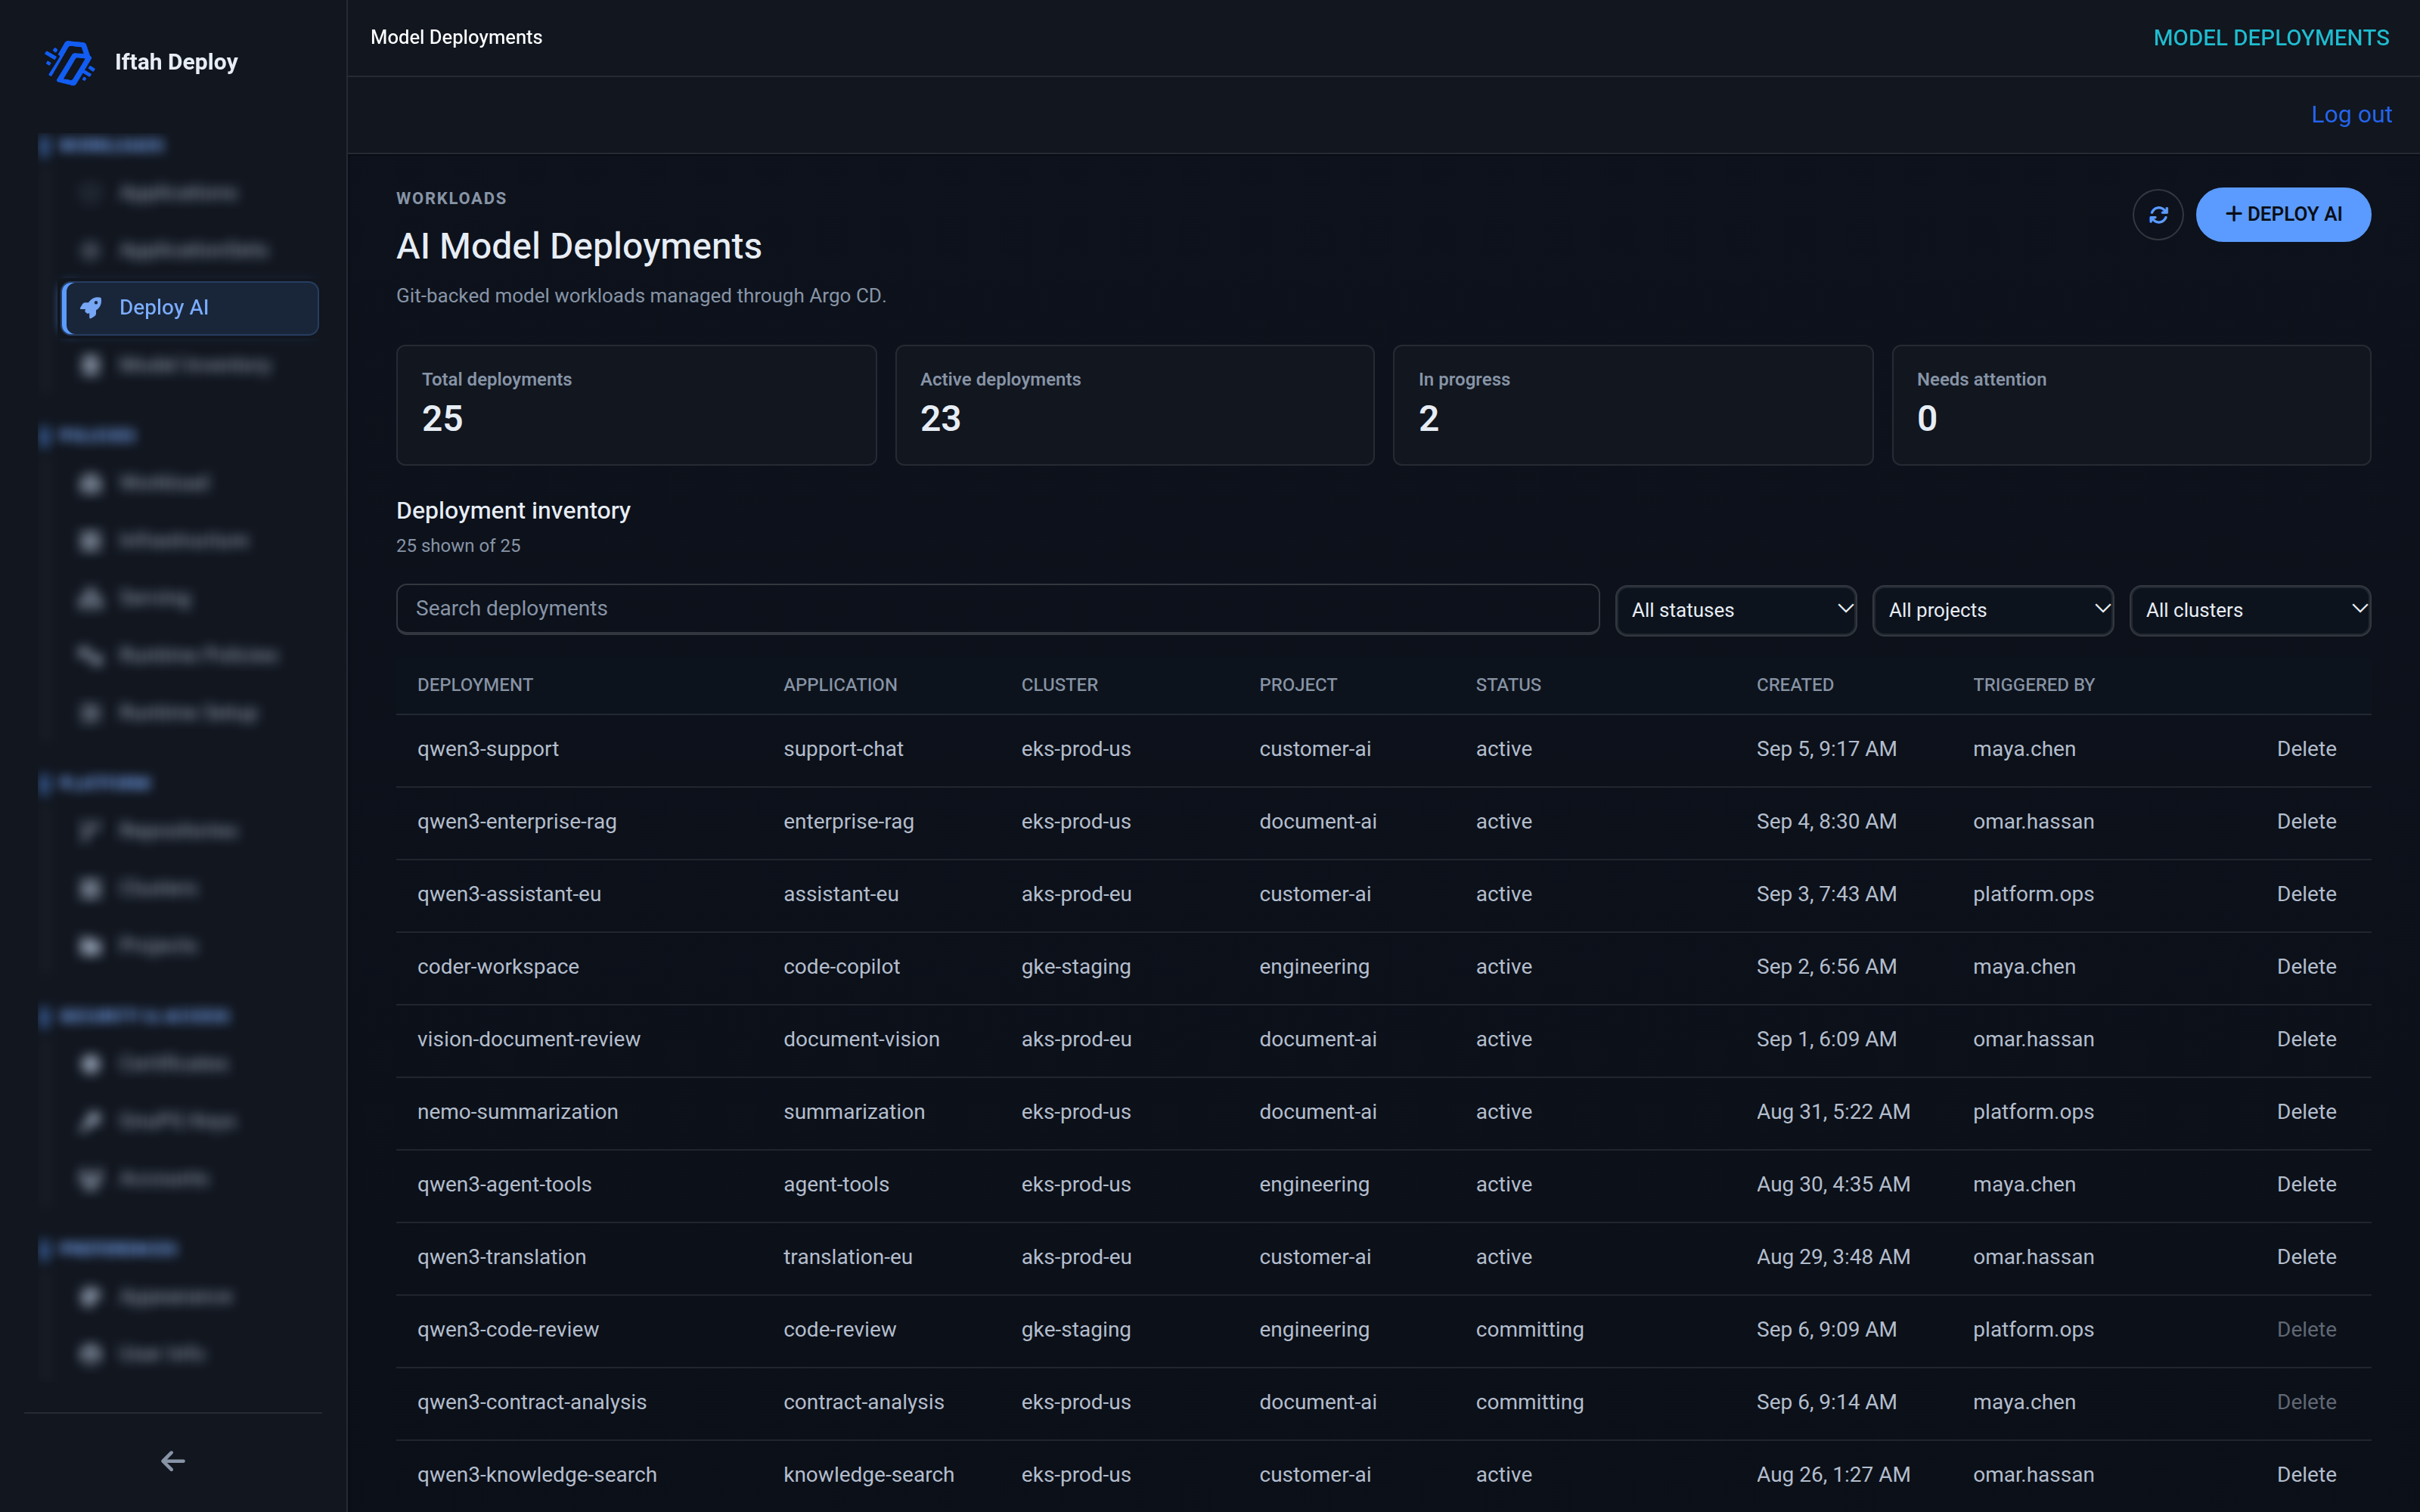Click the 25 shown of 25 label
Image resolution: width=2420 pixels, height=1512 pixels.
coord(458,546)
